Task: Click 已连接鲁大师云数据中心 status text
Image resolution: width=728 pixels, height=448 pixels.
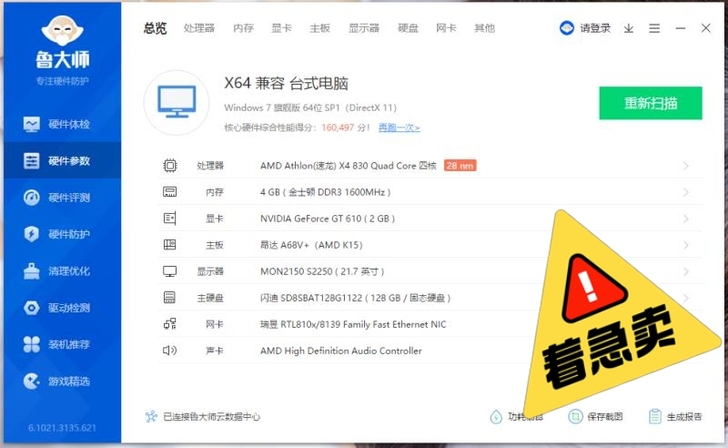Action: 211,416
